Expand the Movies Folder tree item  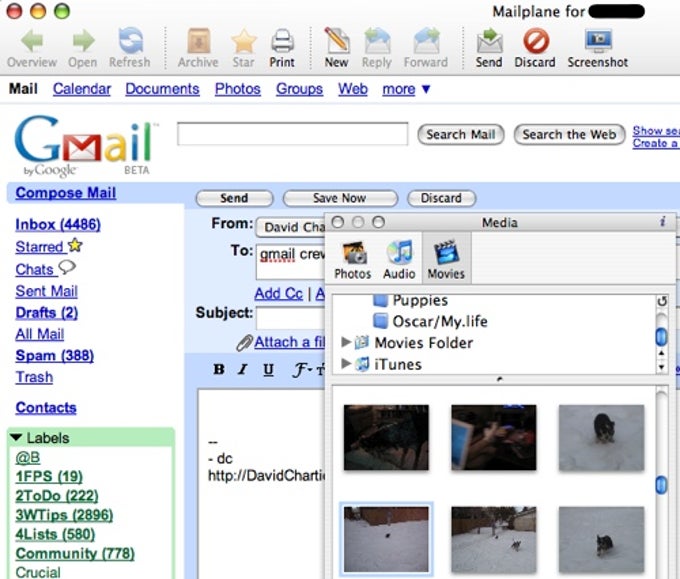coord(346,342)
